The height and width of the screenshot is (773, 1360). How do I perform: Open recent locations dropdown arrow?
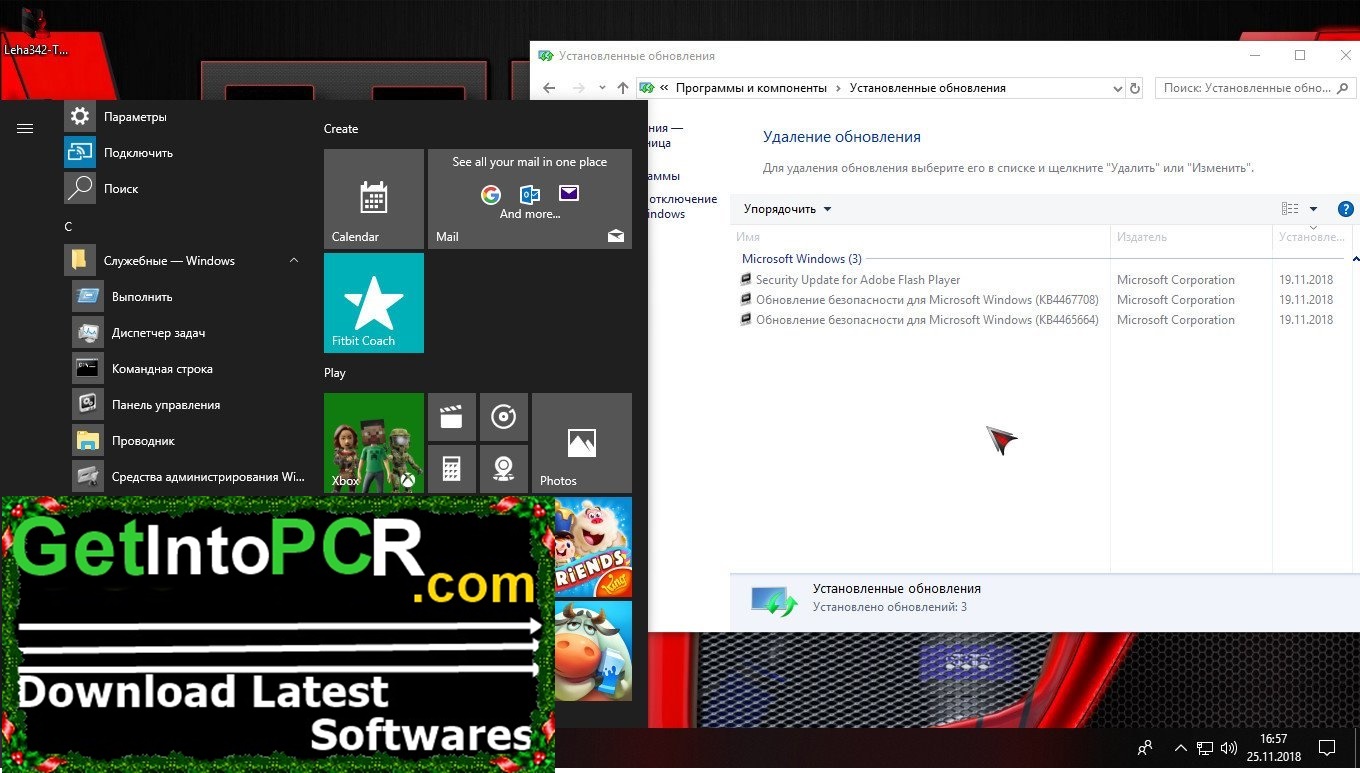click(602, 88)
